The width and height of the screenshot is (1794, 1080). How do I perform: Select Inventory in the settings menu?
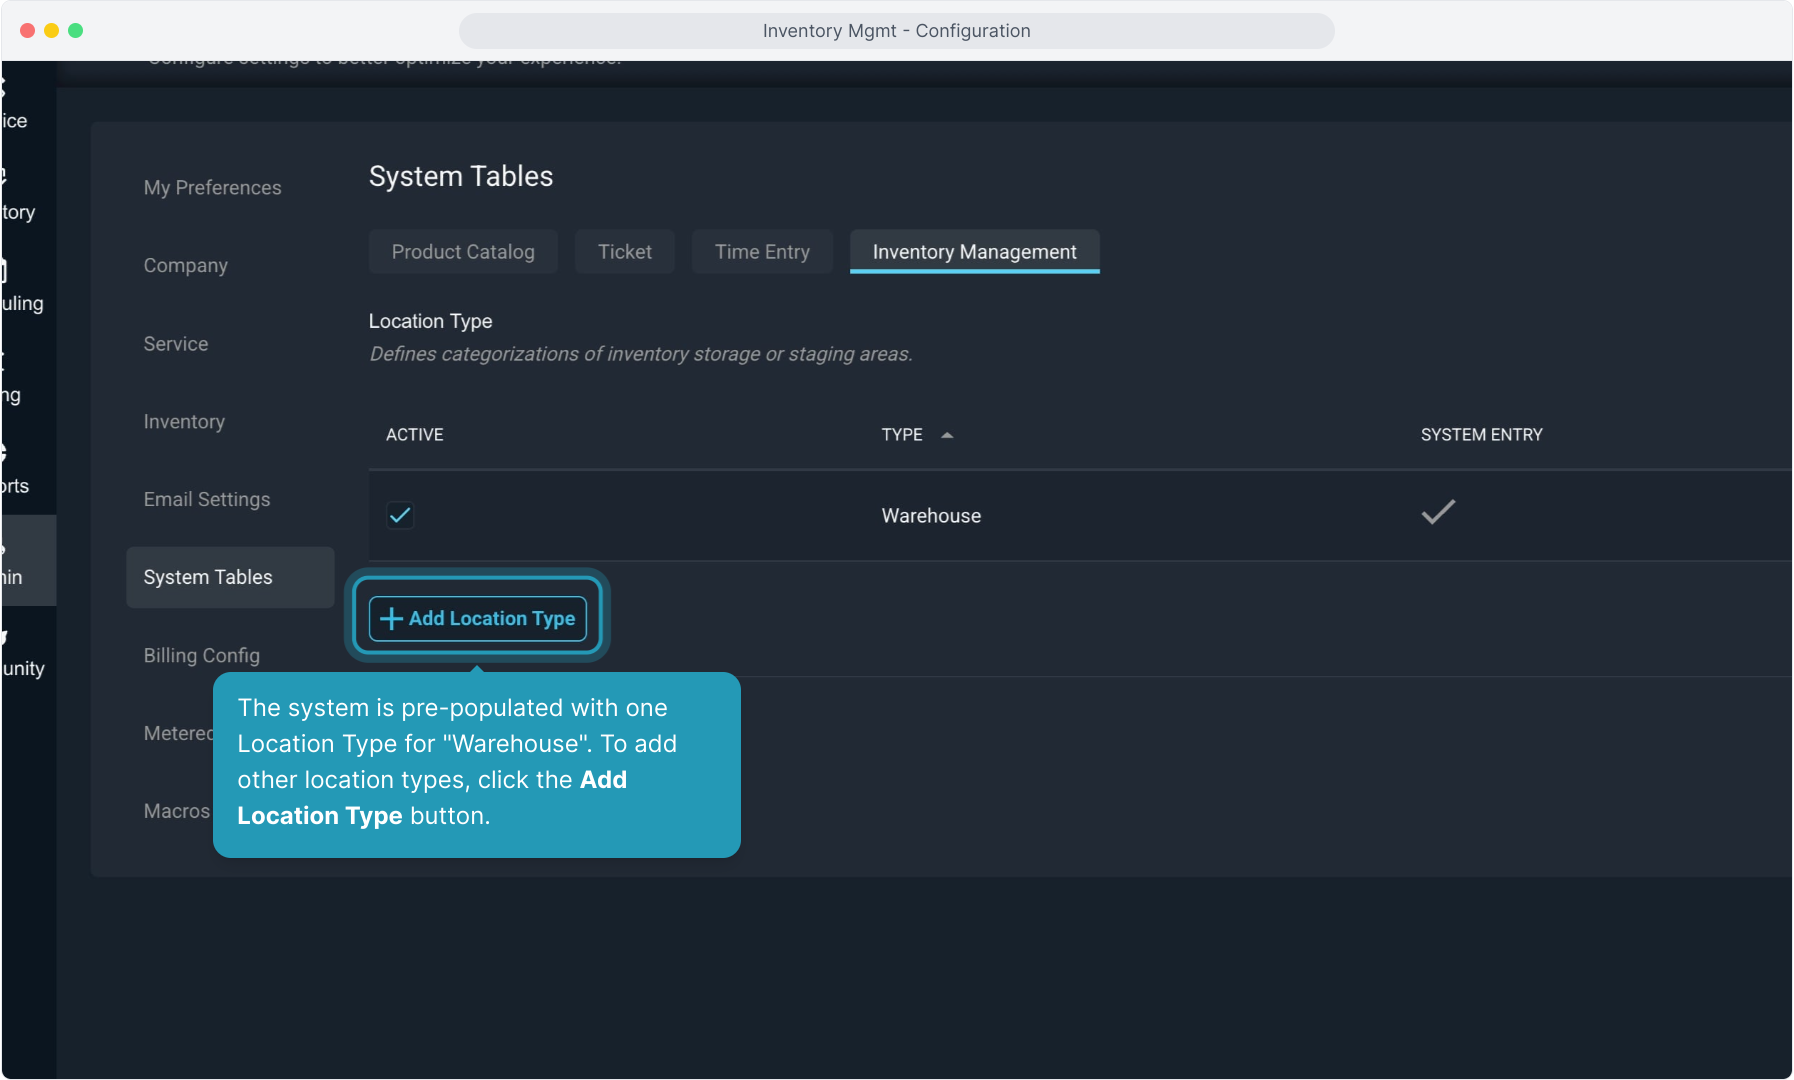point(184,422)
